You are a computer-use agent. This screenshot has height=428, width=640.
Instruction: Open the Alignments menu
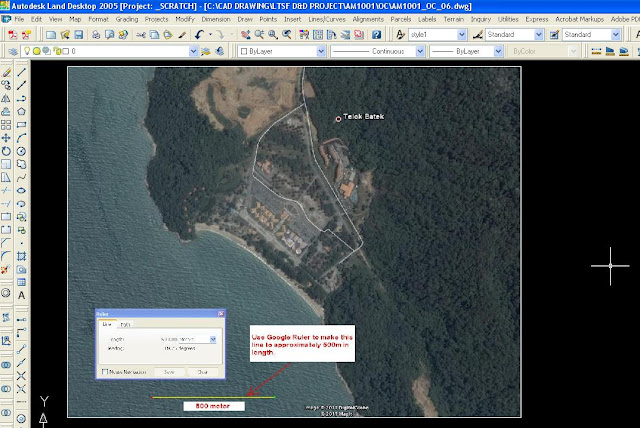[x=368, y=19]
